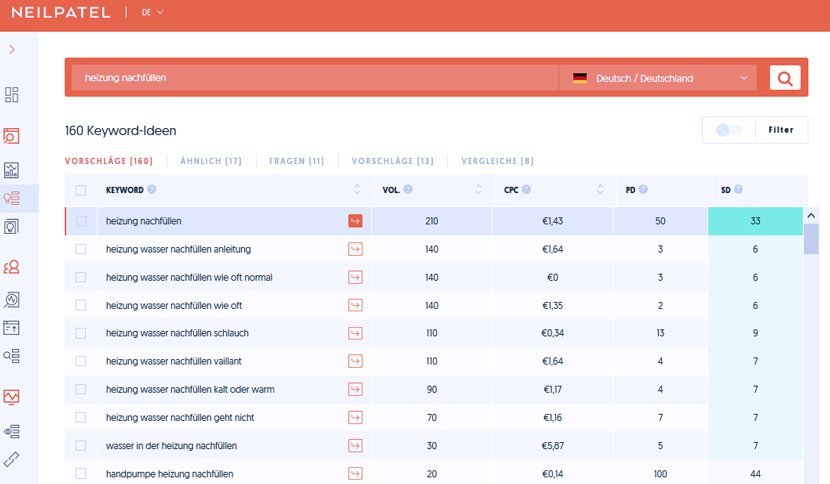
Task: Click the highlighted SD value 33
Action: (x=755, y=221)
